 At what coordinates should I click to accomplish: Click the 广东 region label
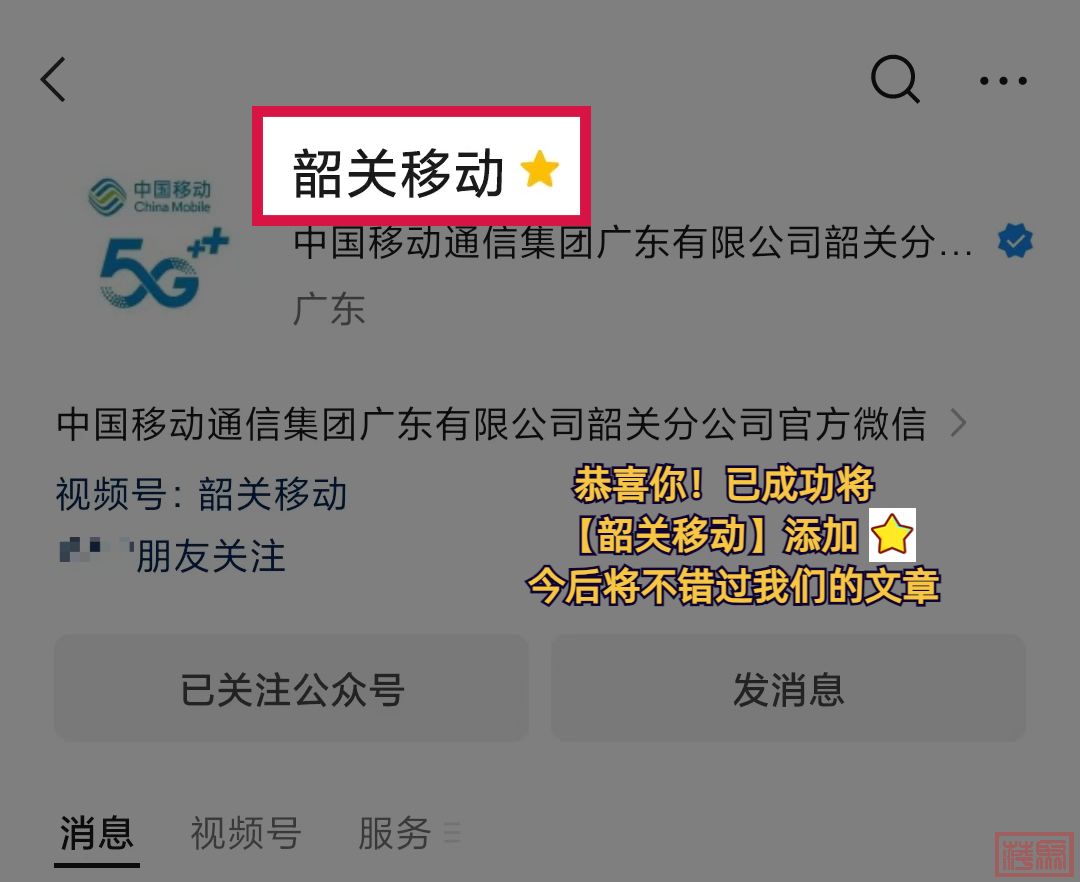click(329, 308)
